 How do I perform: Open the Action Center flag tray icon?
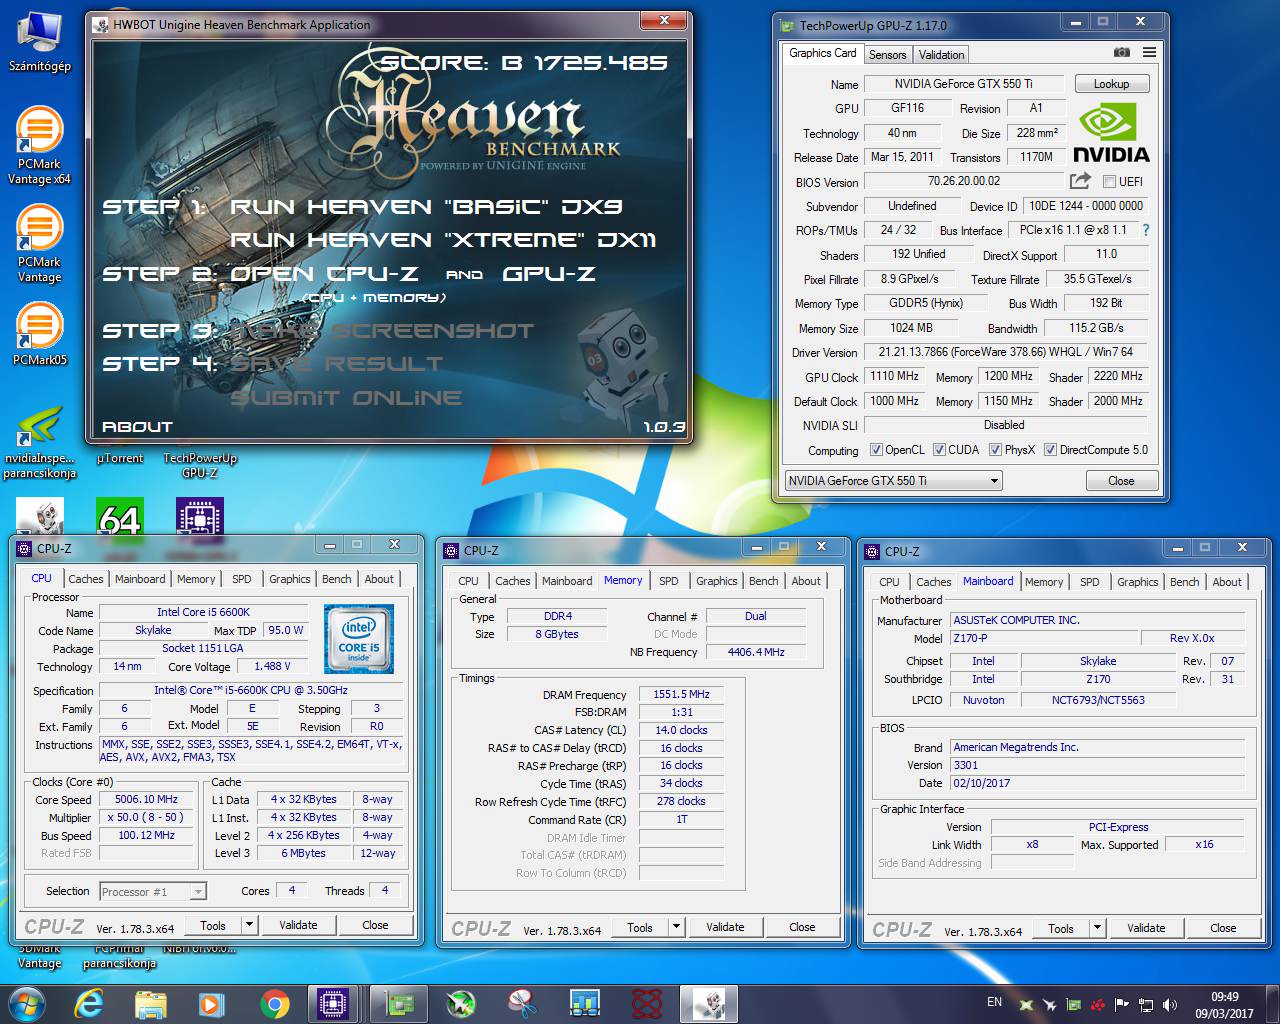[x=1121, y=1004]
